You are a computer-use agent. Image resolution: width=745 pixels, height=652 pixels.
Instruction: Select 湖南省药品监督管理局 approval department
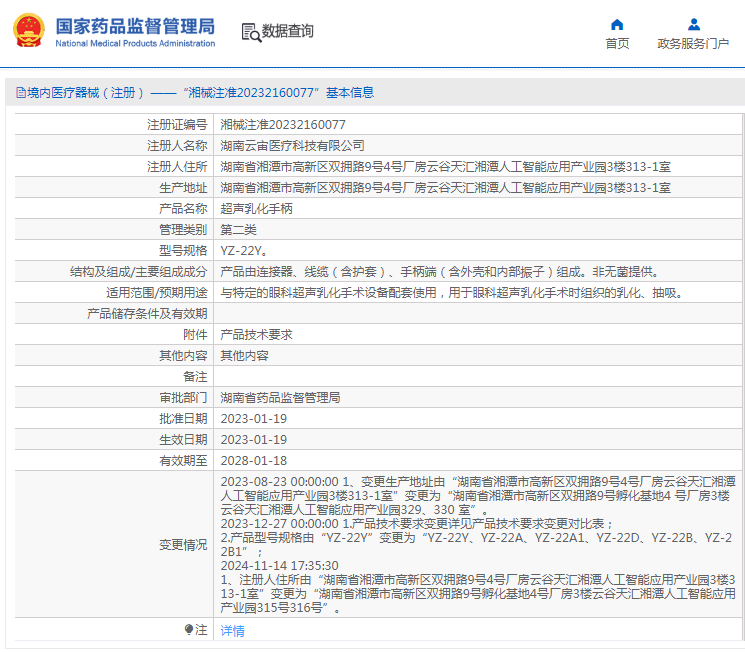click(x=280, y=398)
